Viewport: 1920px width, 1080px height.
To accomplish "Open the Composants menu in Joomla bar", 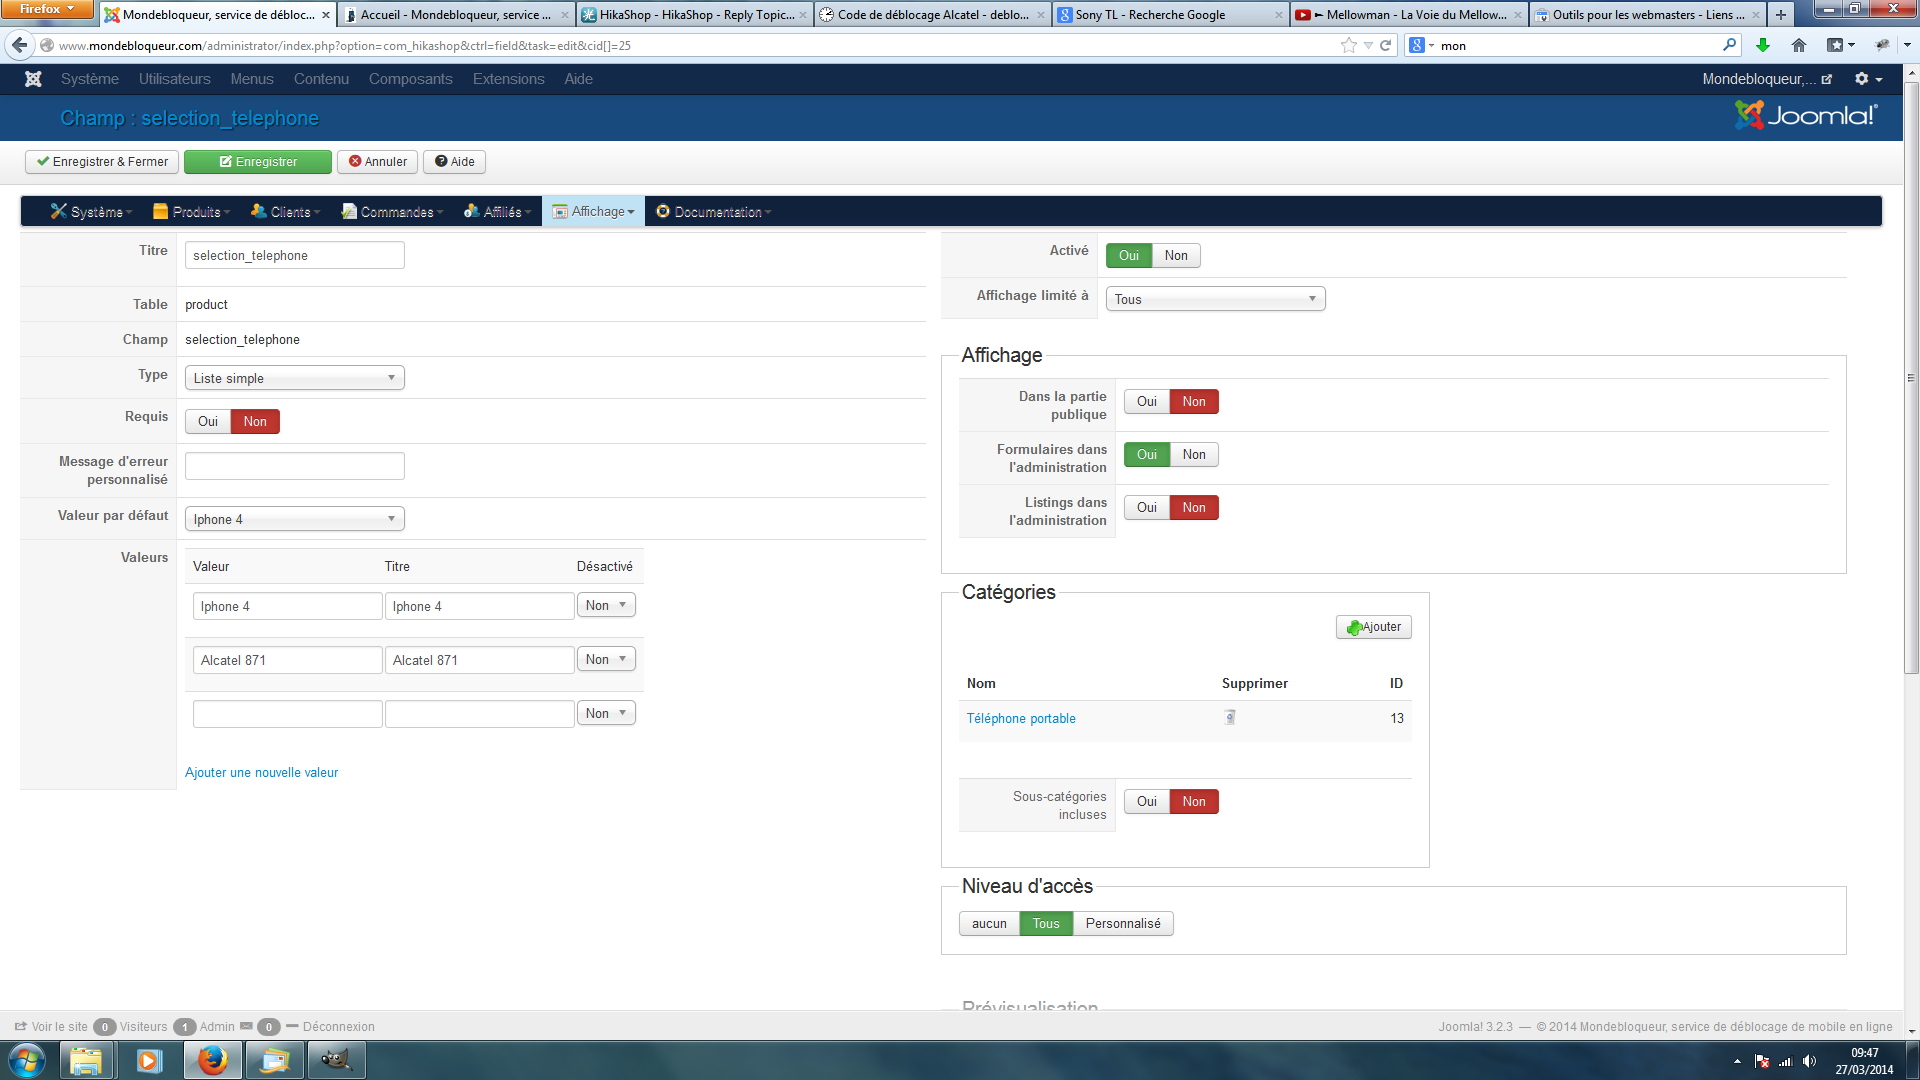I will pyautogui.click(x=410, y=79).
